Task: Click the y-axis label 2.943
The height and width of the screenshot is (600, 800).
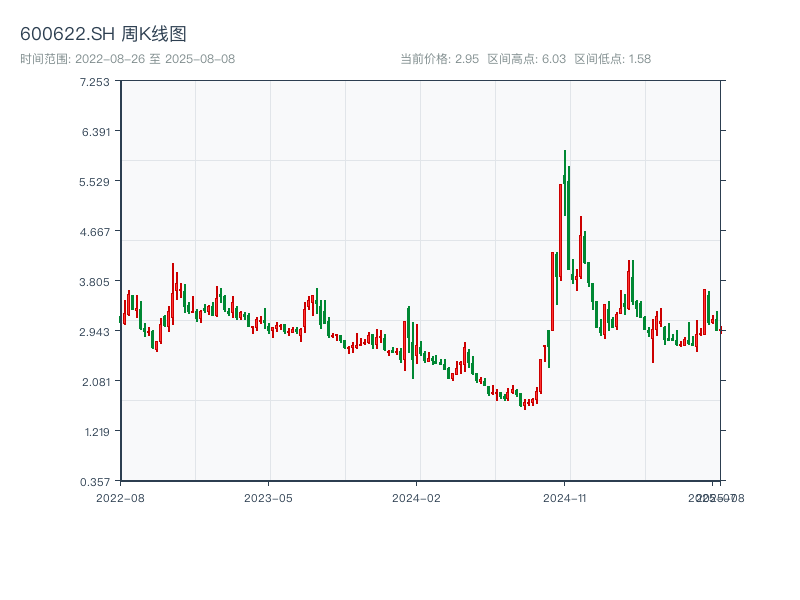Action: click(x=94, y=332)
